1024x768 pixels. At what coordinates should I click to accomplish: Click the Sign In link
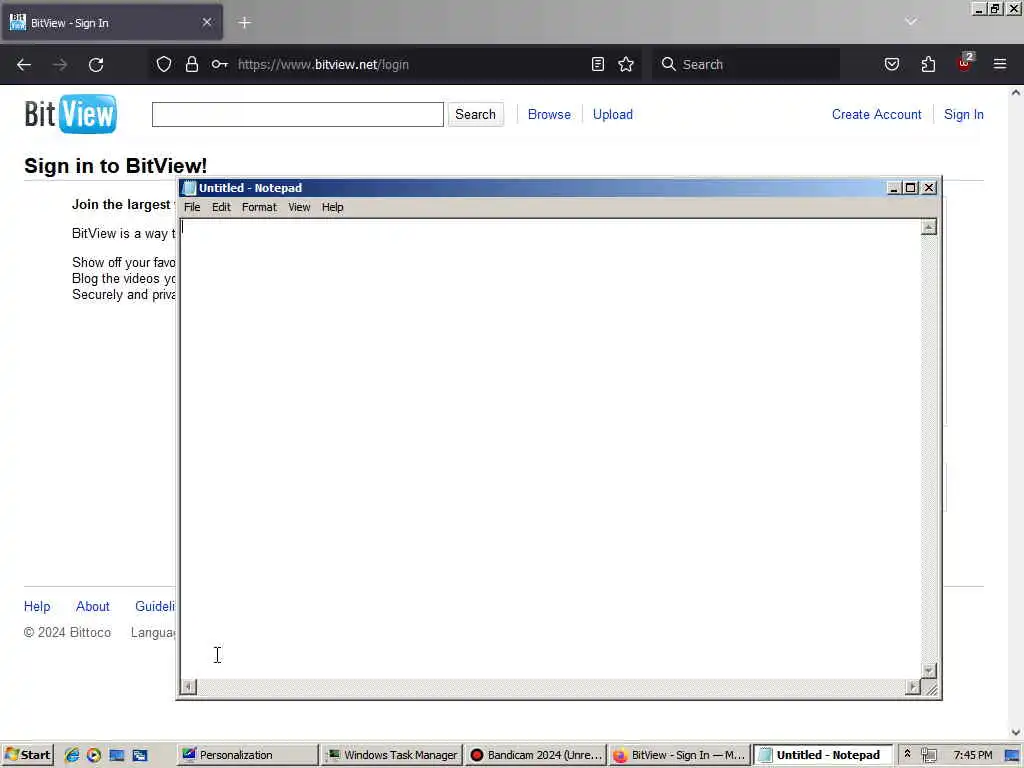(963, 114)
